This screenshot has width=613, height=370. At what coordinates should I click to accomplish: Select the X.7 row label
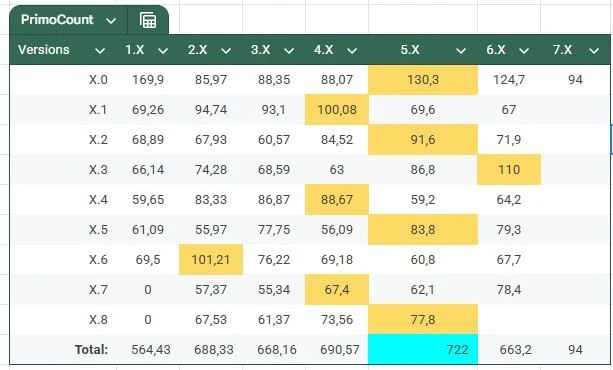pos(98,290)
